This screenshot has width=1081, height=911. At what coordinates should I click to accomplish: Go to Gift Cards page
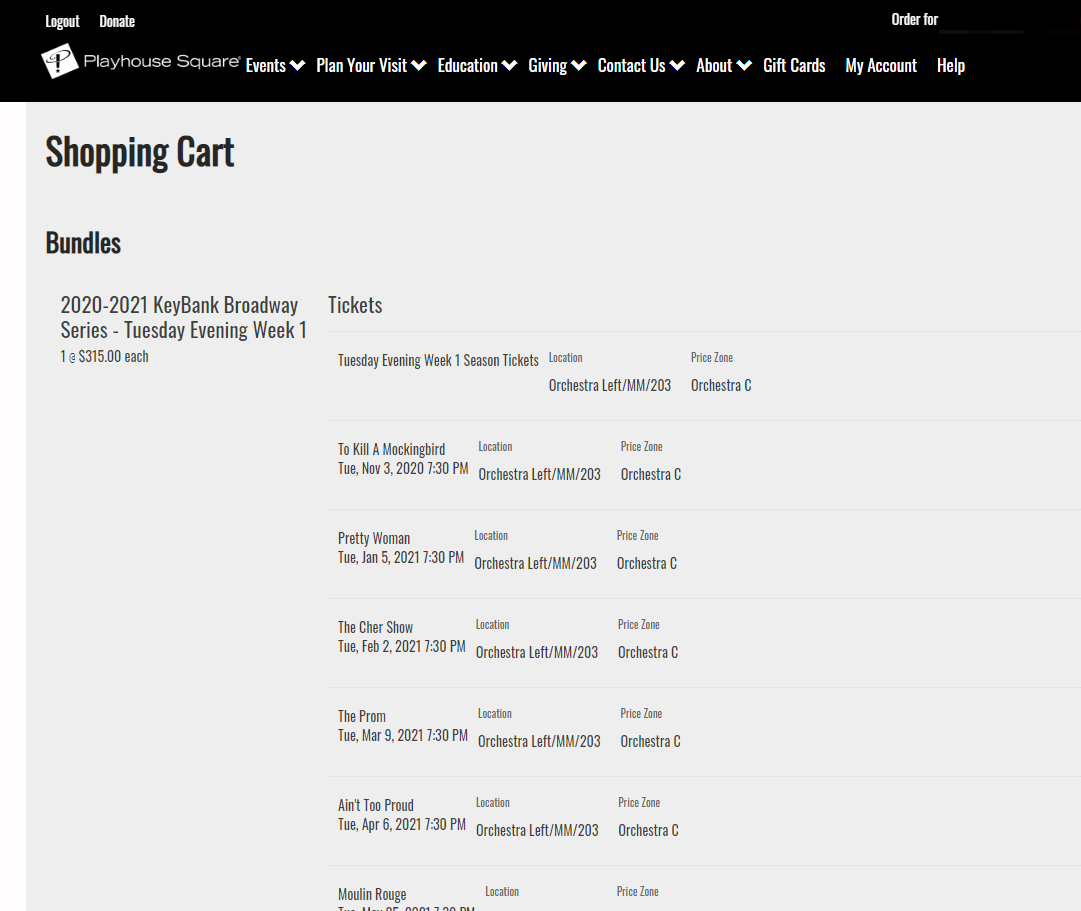794,66
